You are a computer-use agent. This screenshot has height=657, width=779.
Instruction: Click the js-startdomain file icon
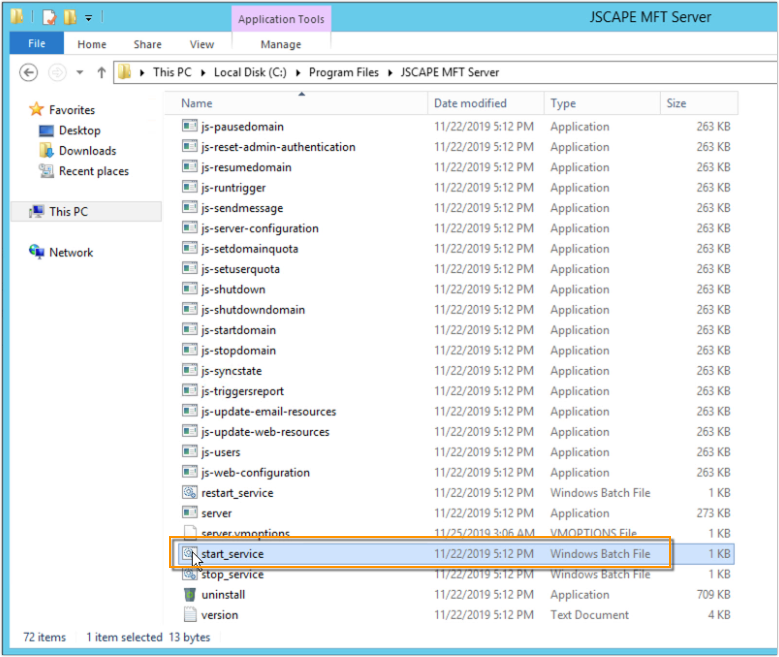click(x=189, y=329)
